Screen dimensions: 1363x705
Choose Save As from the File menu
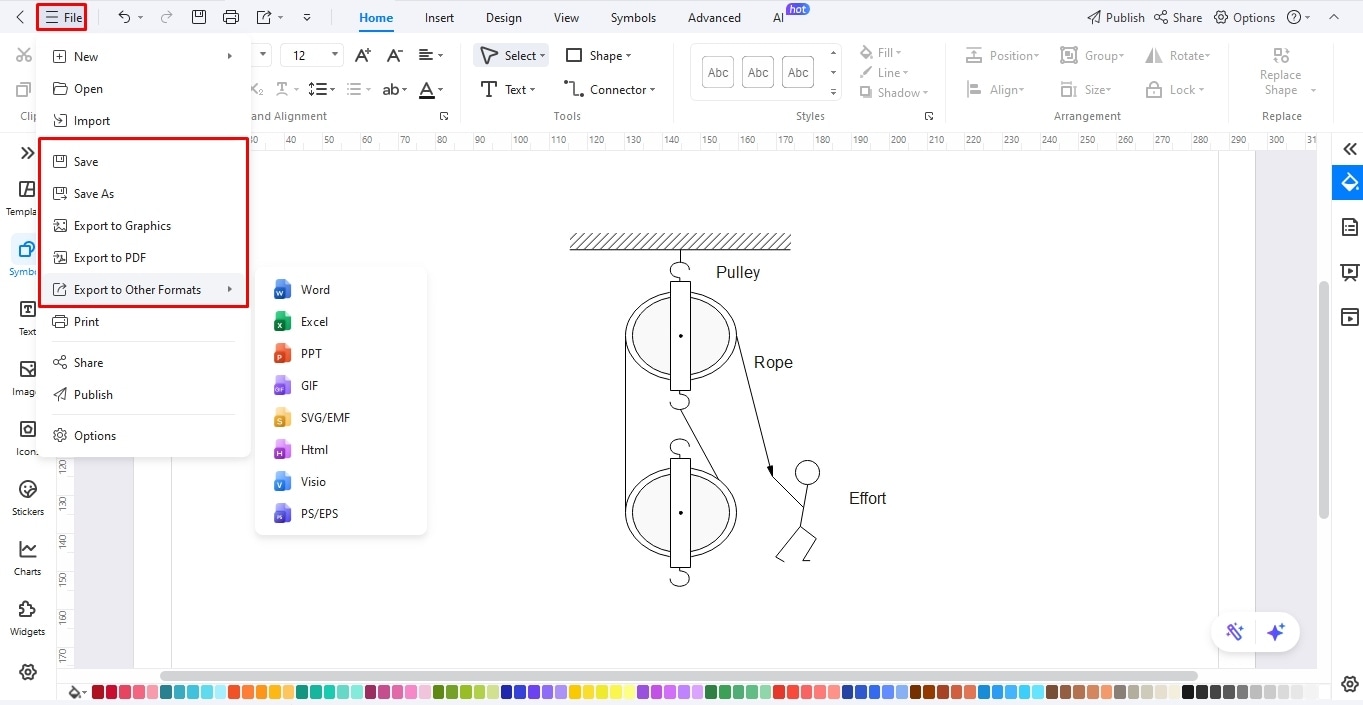(x=143, y=194)
